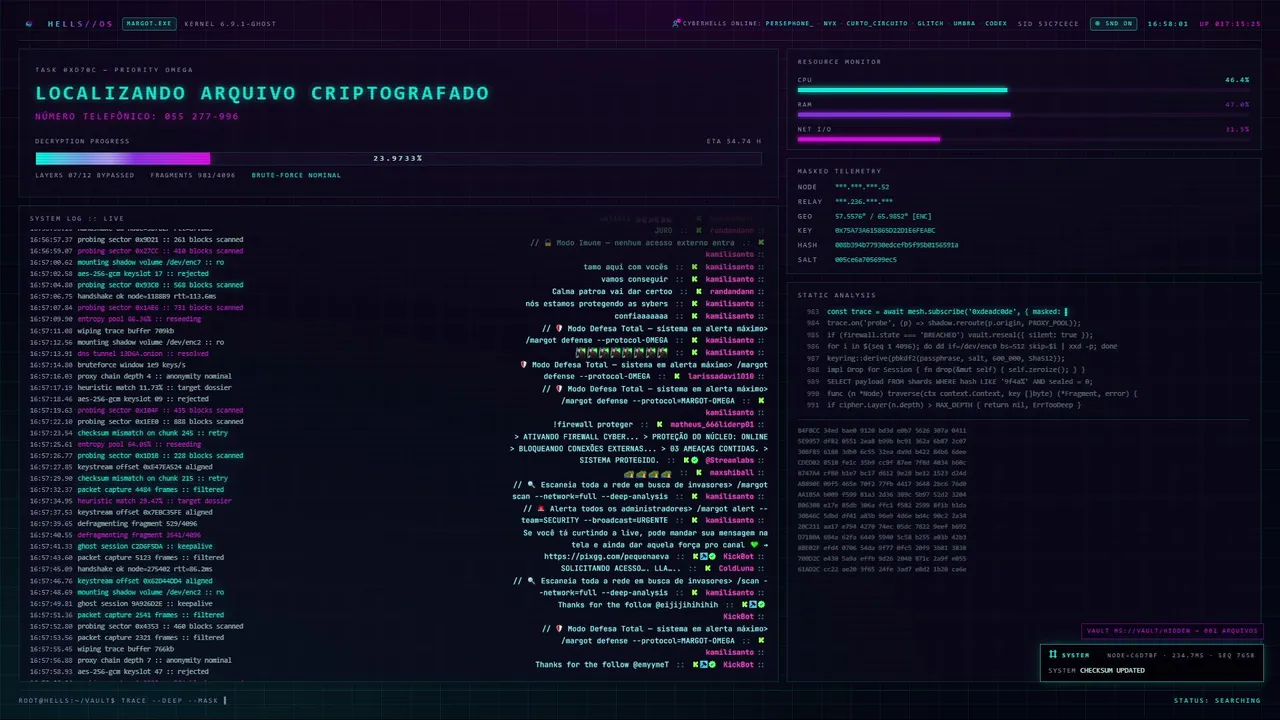The width and height of the screenshot is (1280, 720).
Task: Click the username maxshiball in chat
Action: tap(732, 472)
